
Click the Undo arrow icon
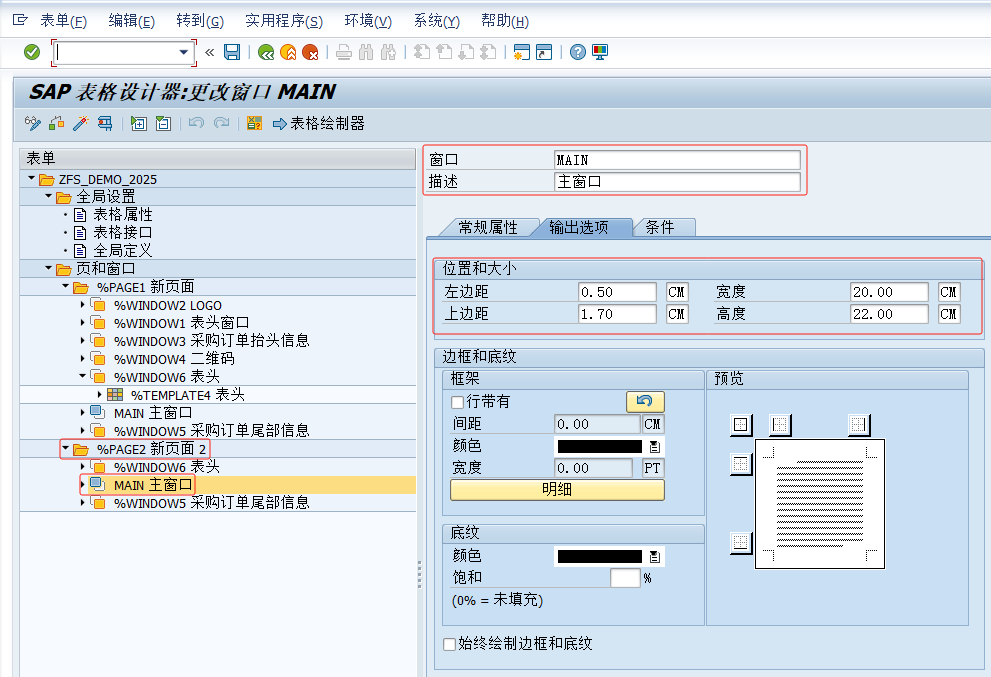(197, 123)
